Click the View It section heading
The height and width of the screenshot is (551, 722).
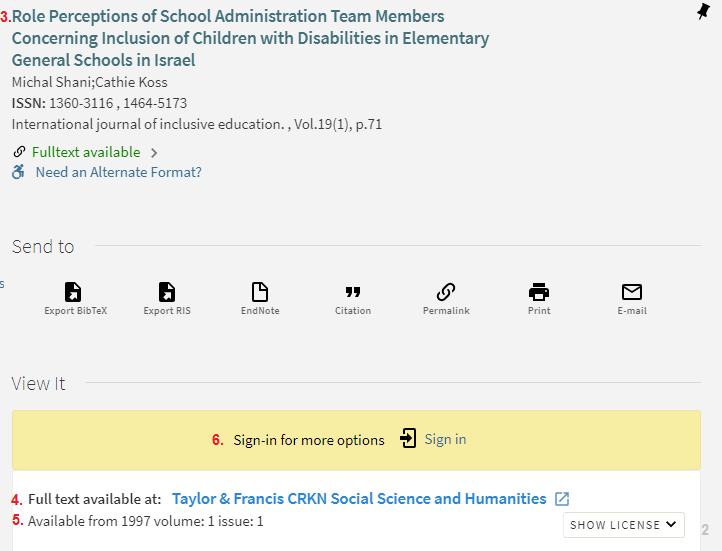(x=38, y=383)
